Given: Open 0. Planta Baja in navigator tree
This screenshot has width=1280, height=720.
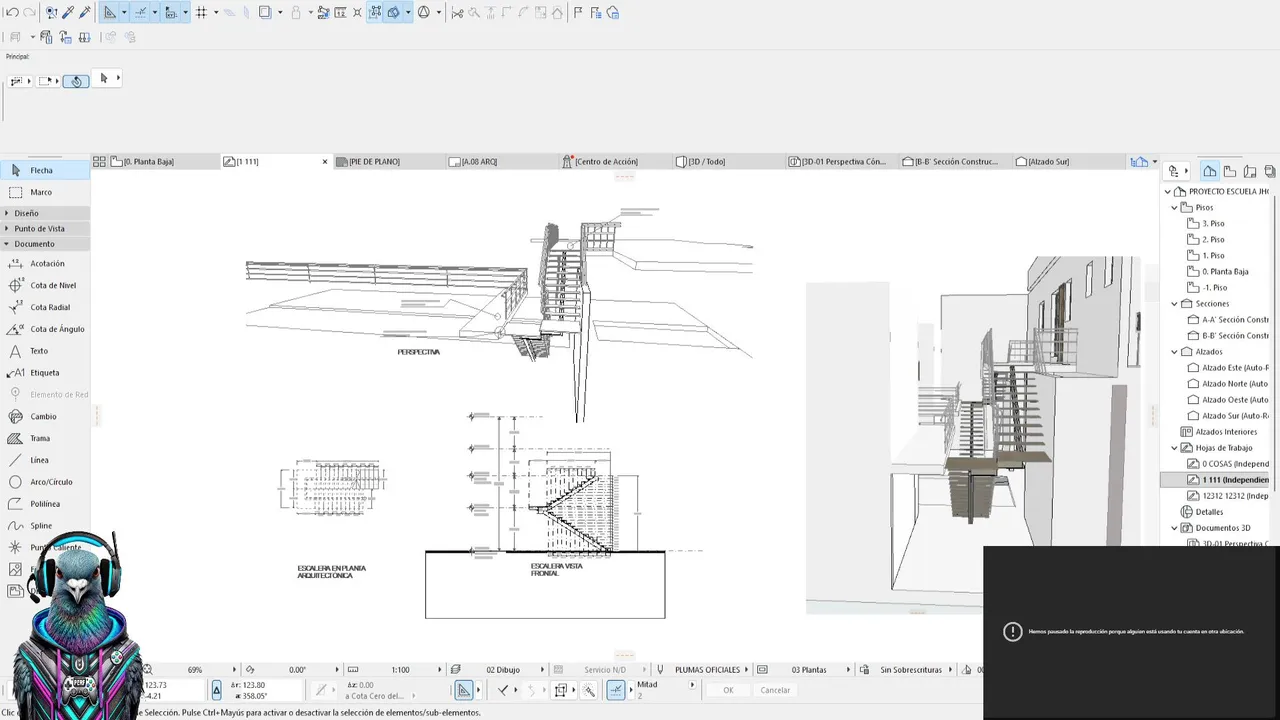Looking at the screenshot, I should (1226, 272).
